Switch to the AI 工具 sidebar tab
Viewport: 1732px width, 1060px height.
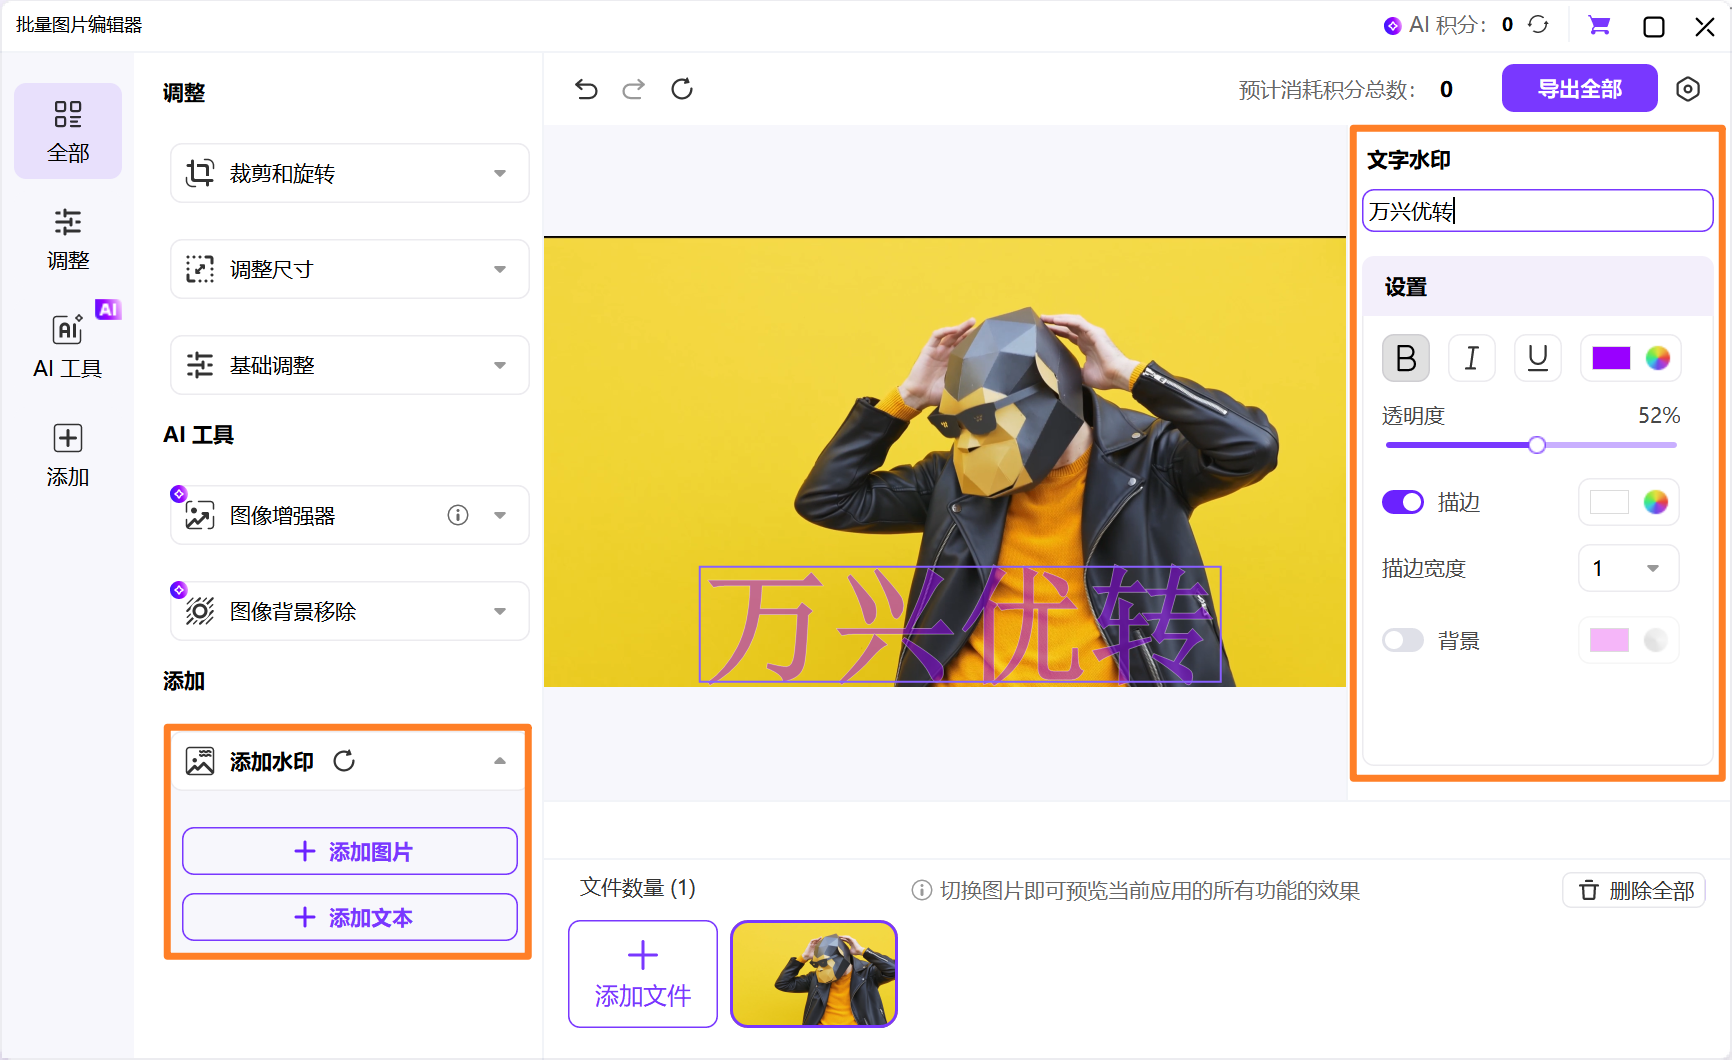tap(67, 345)
